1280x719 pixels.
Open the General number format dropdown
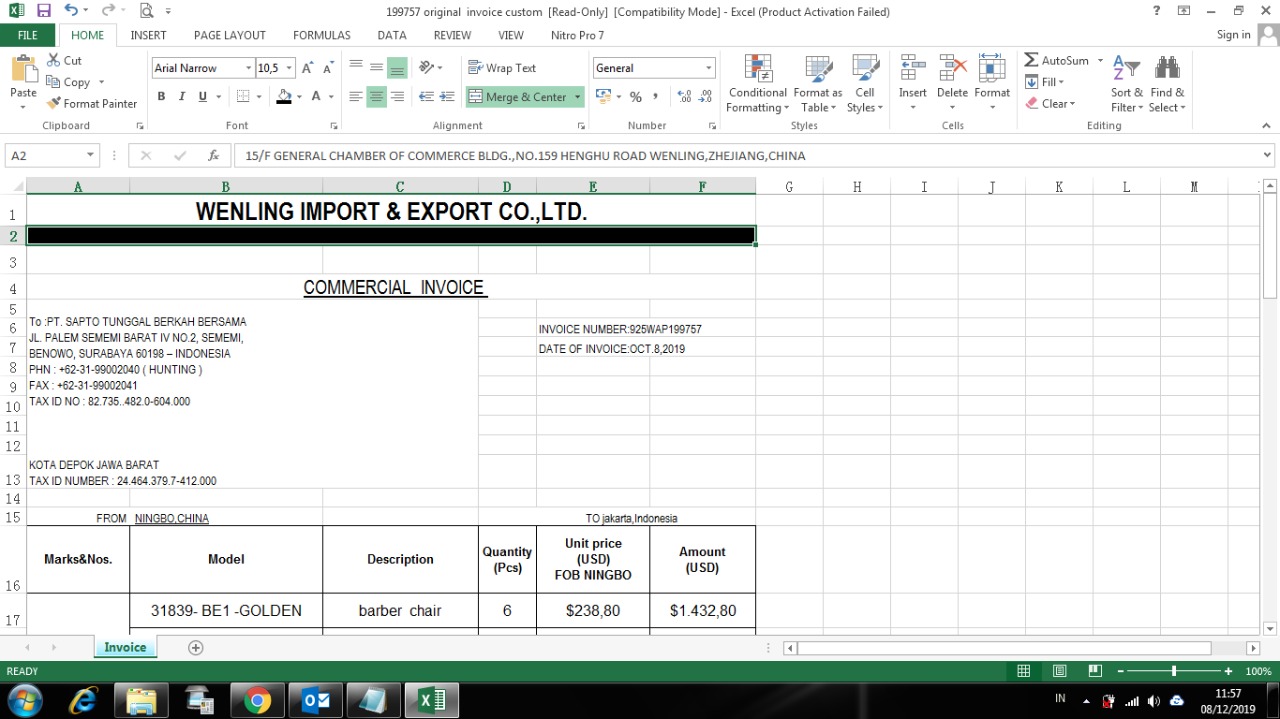[709, 68]
